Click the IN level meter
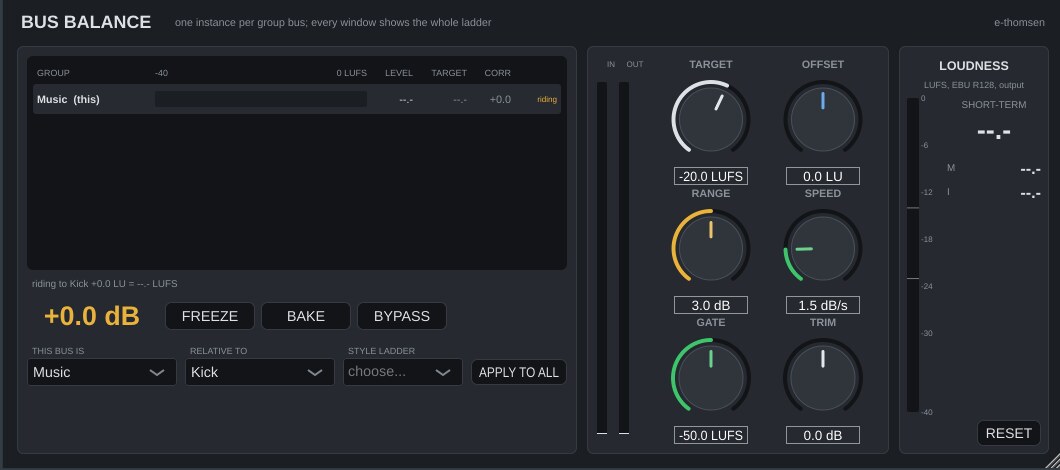The image size is (1060, 470). tap(602, 258)
